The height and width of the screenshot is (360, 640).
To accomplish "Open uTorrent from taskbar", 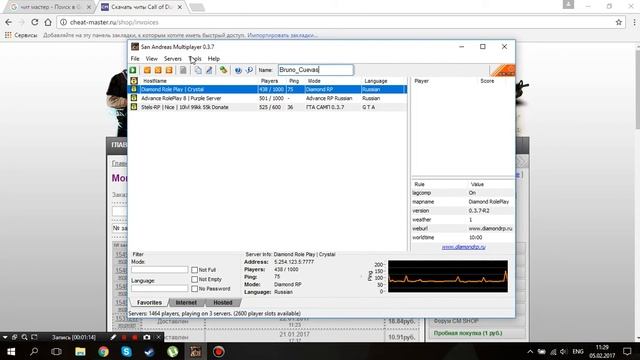I will [x=172, y=351].
